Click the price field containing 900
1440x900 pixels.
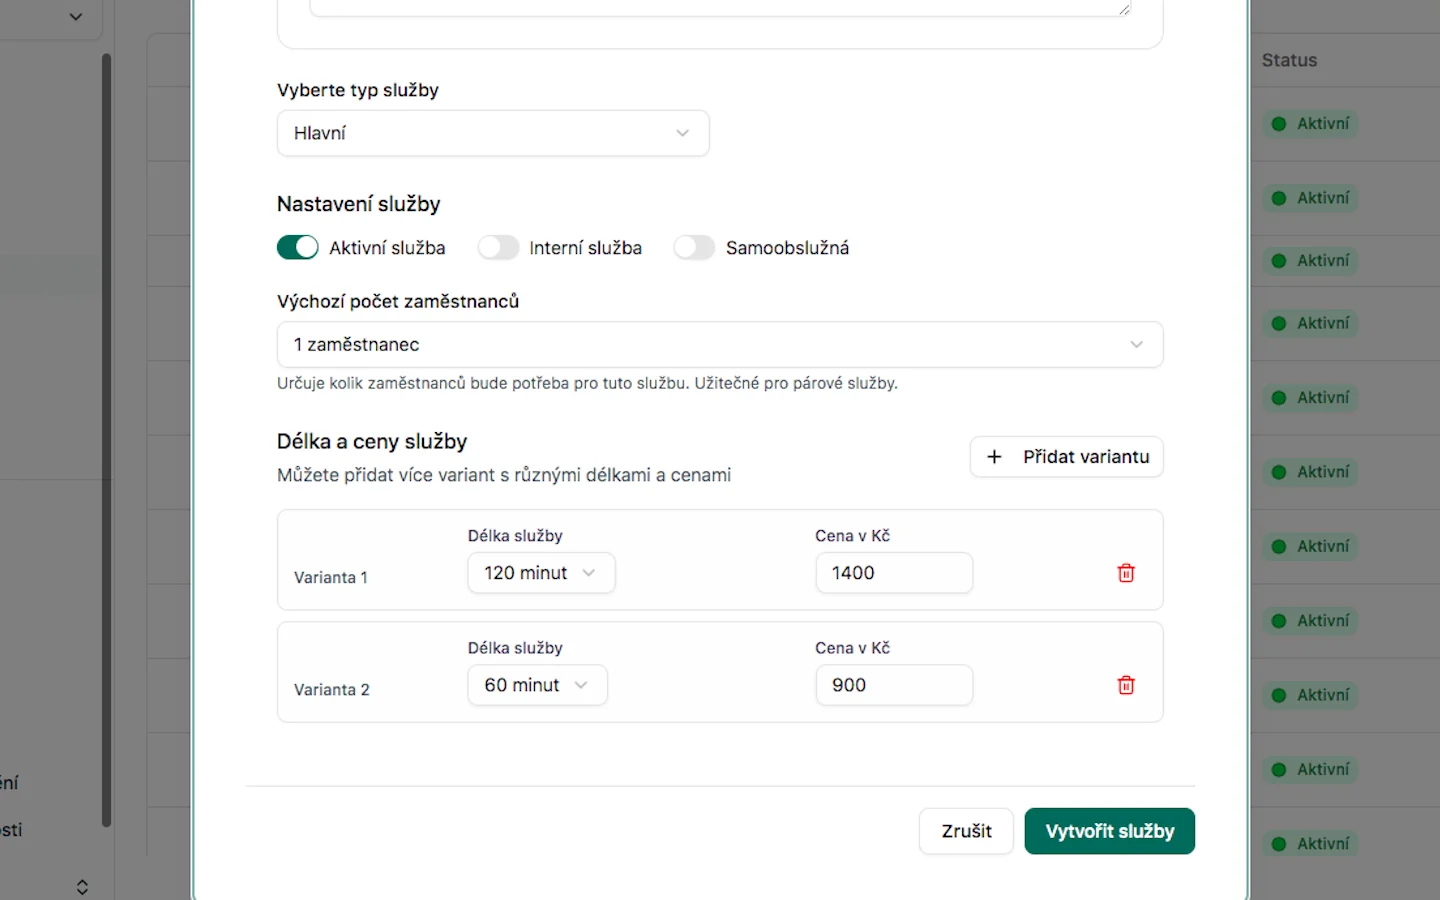[894, 685]
